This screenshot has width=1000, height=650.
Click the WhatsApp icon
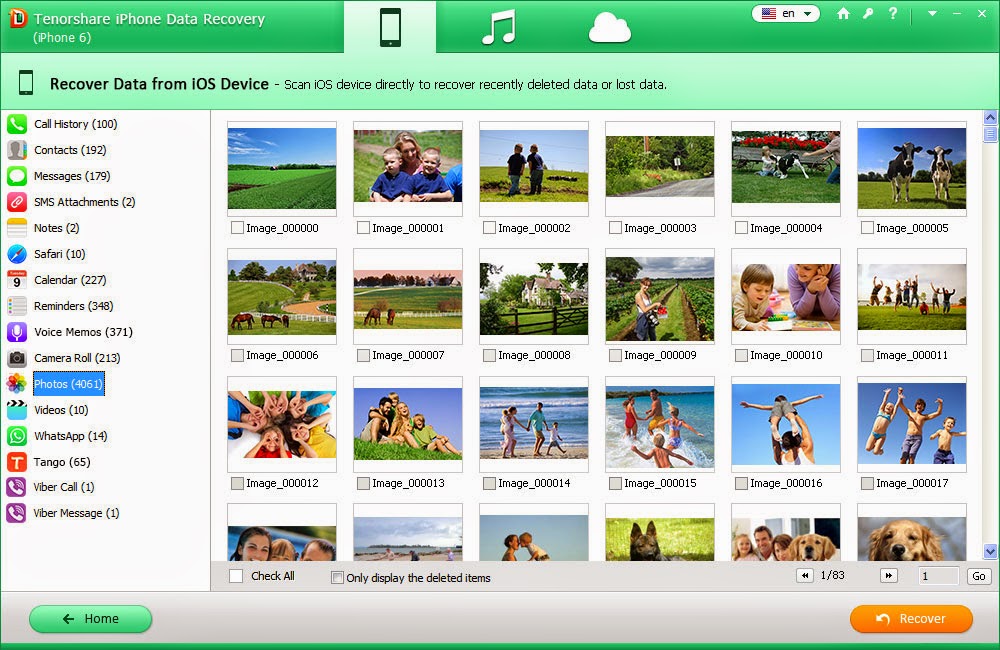point(17,436)
